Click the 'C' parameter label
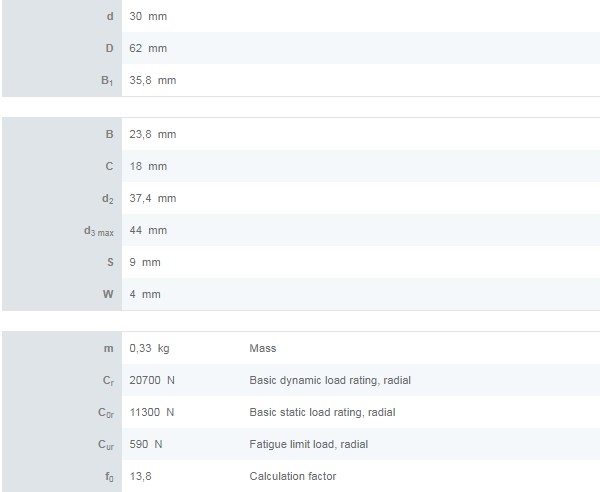The height and width of the screenshot is (492, 600). 109,166
